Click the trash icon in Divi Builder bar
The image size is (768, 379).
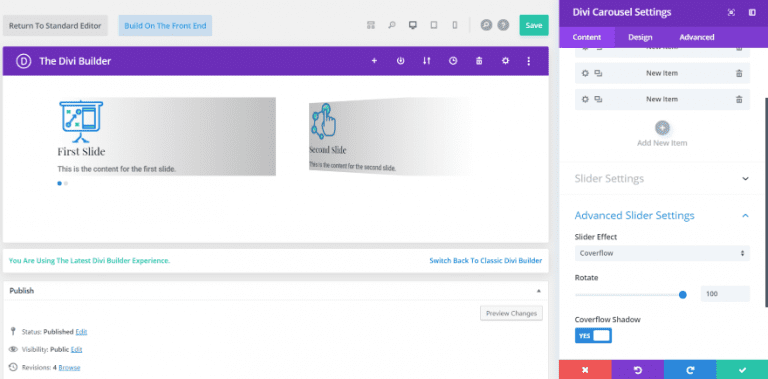tap(480, 61)
